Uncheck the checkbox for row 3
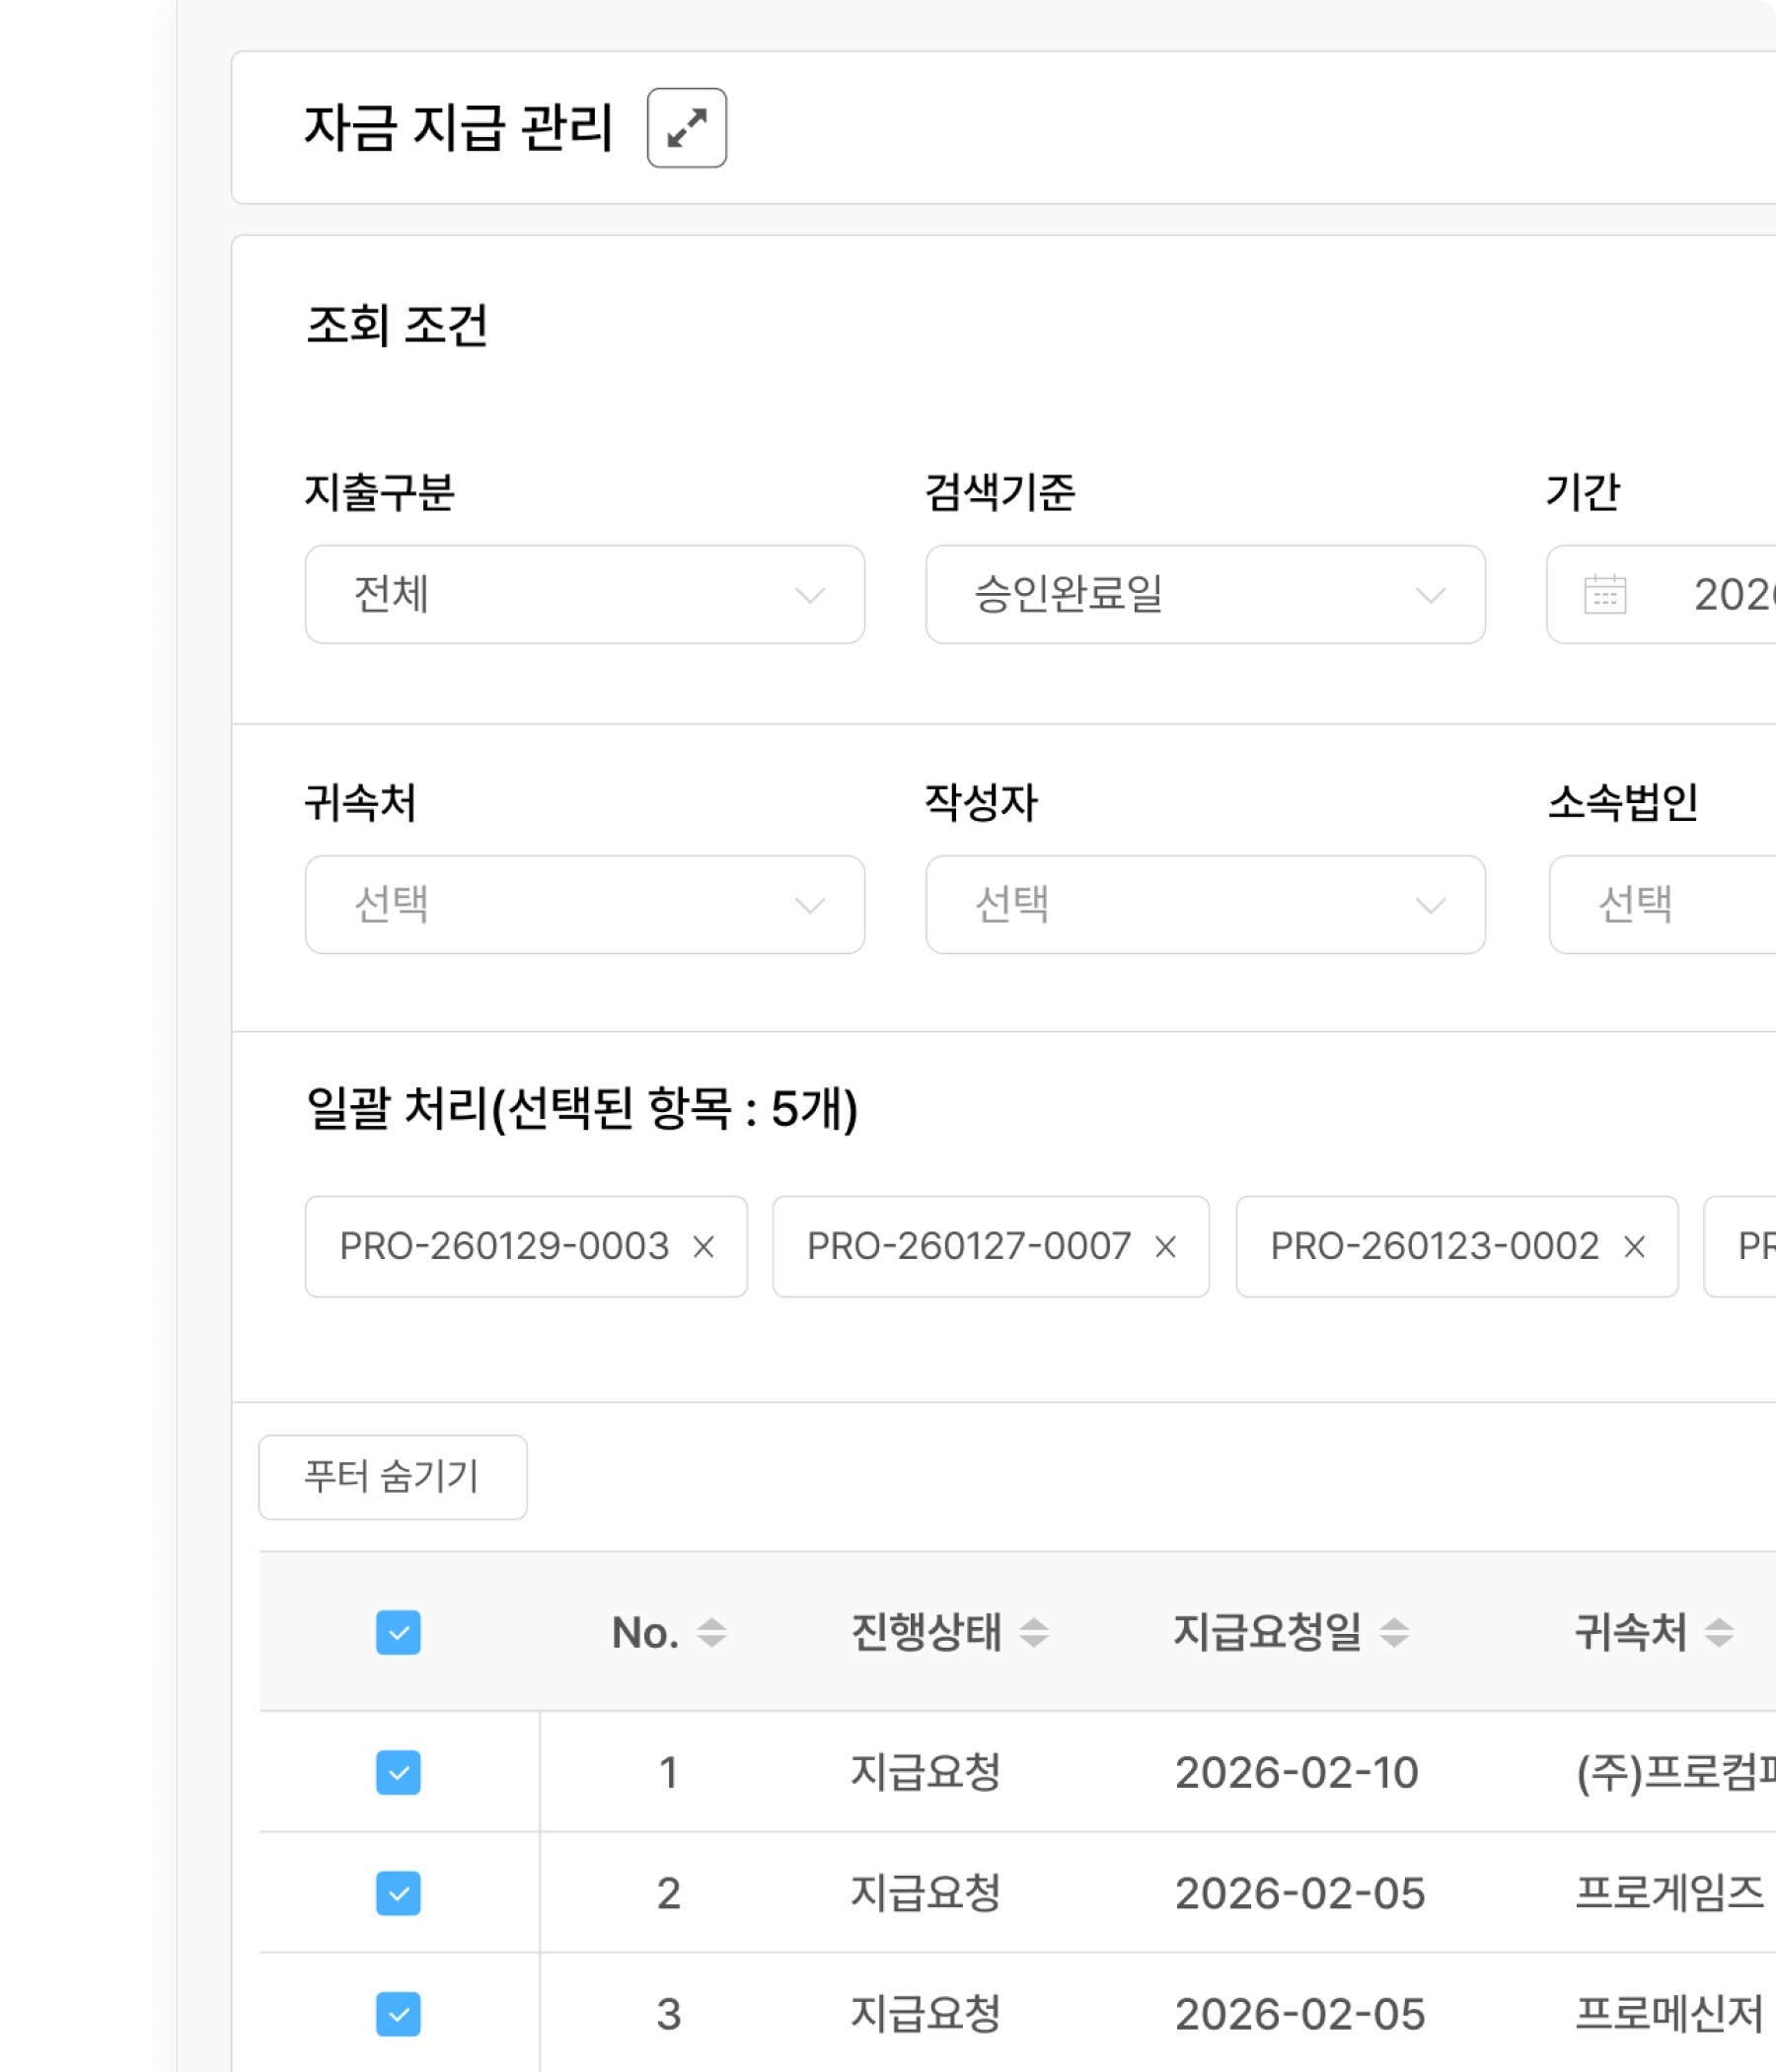 pos(399,2016)
